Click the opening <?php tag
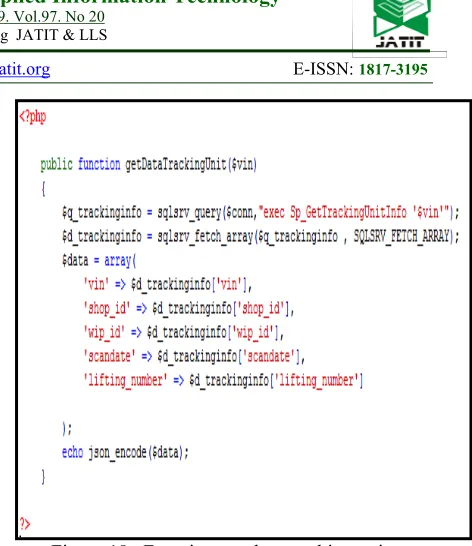 coord(33,117)
